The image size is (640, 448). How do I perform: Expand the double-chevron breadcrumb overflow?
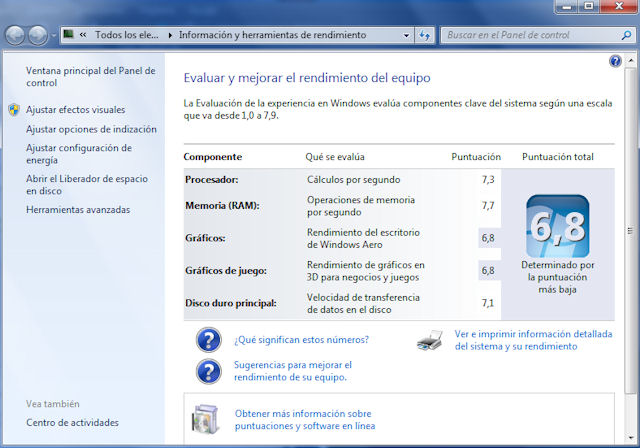pyautogui.click(x=83, y=35)
